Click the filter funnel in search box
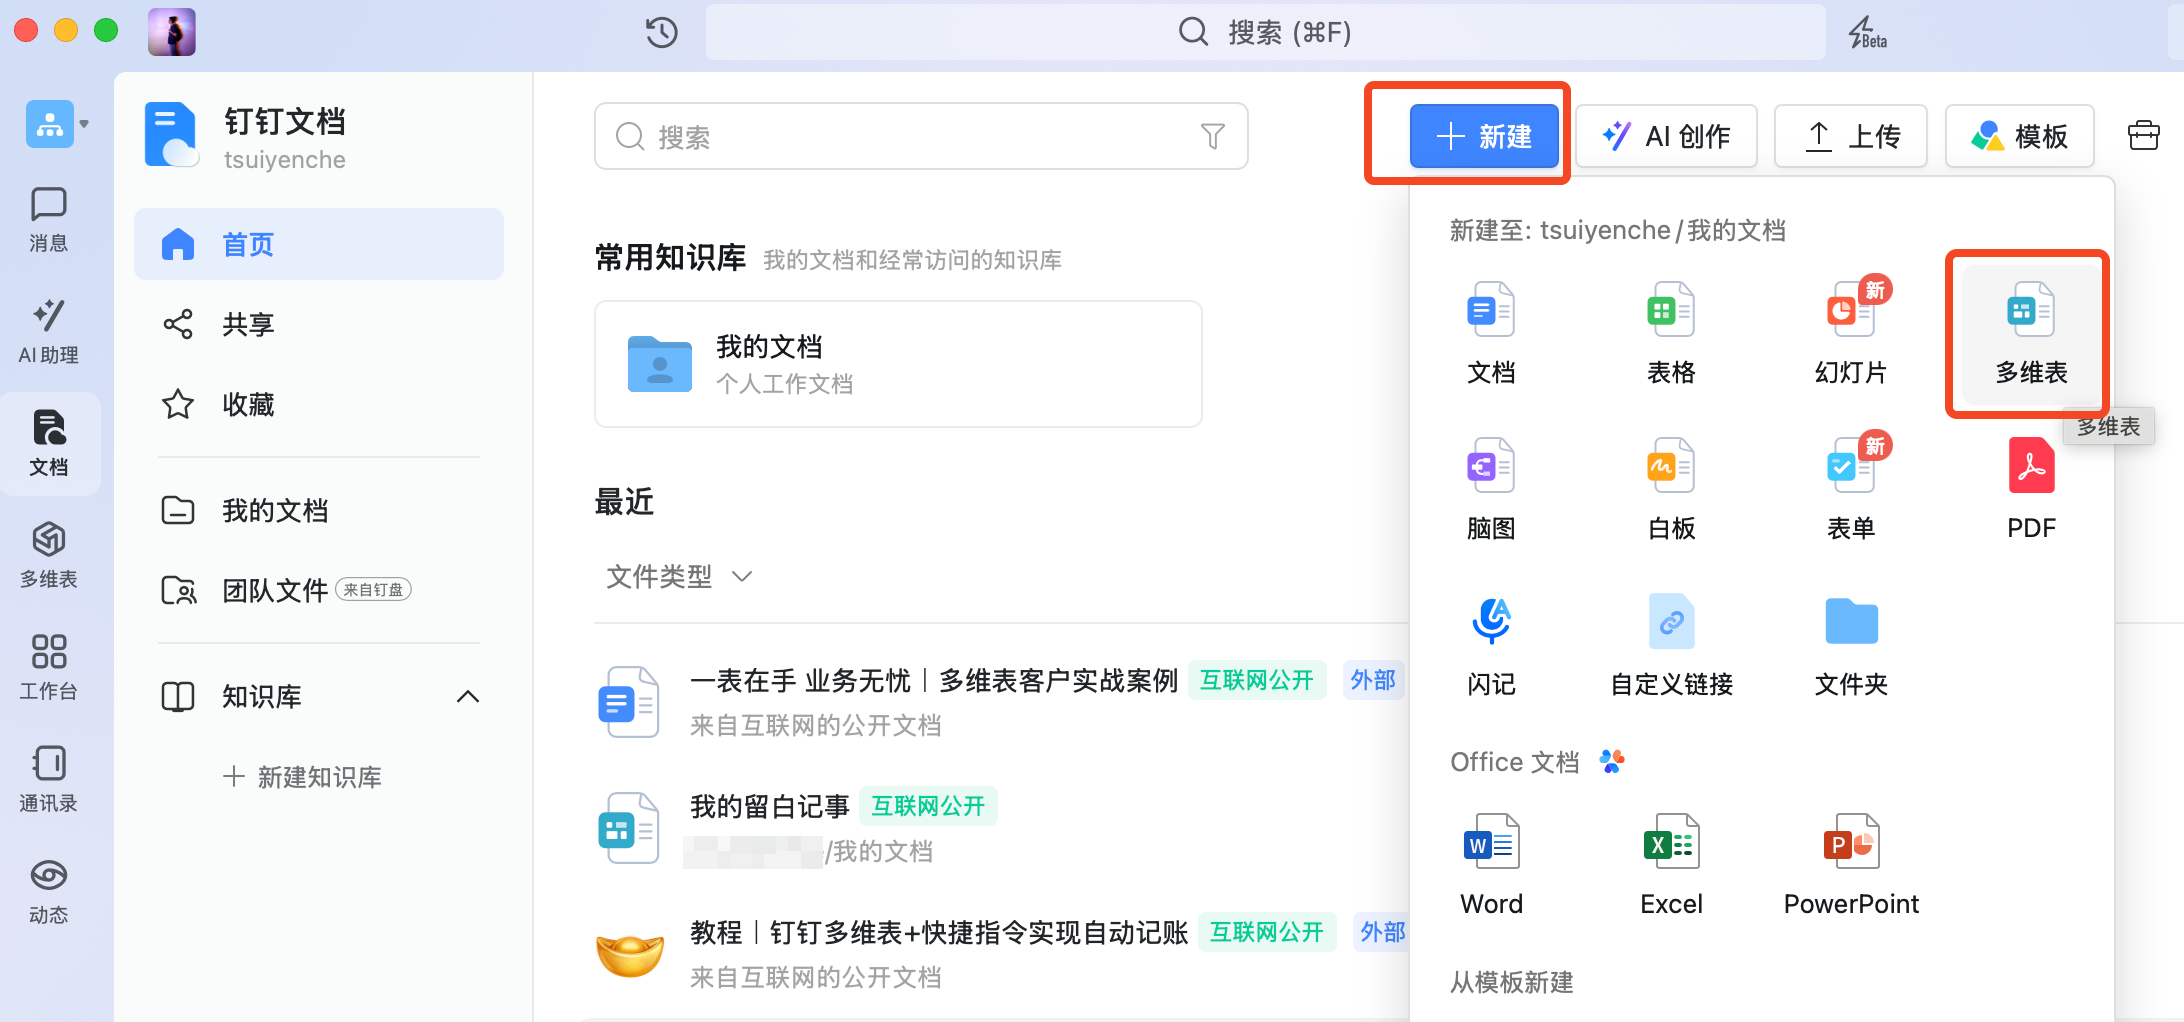The width and height of the screenshot is (2184, 1022). point(1212,136)
